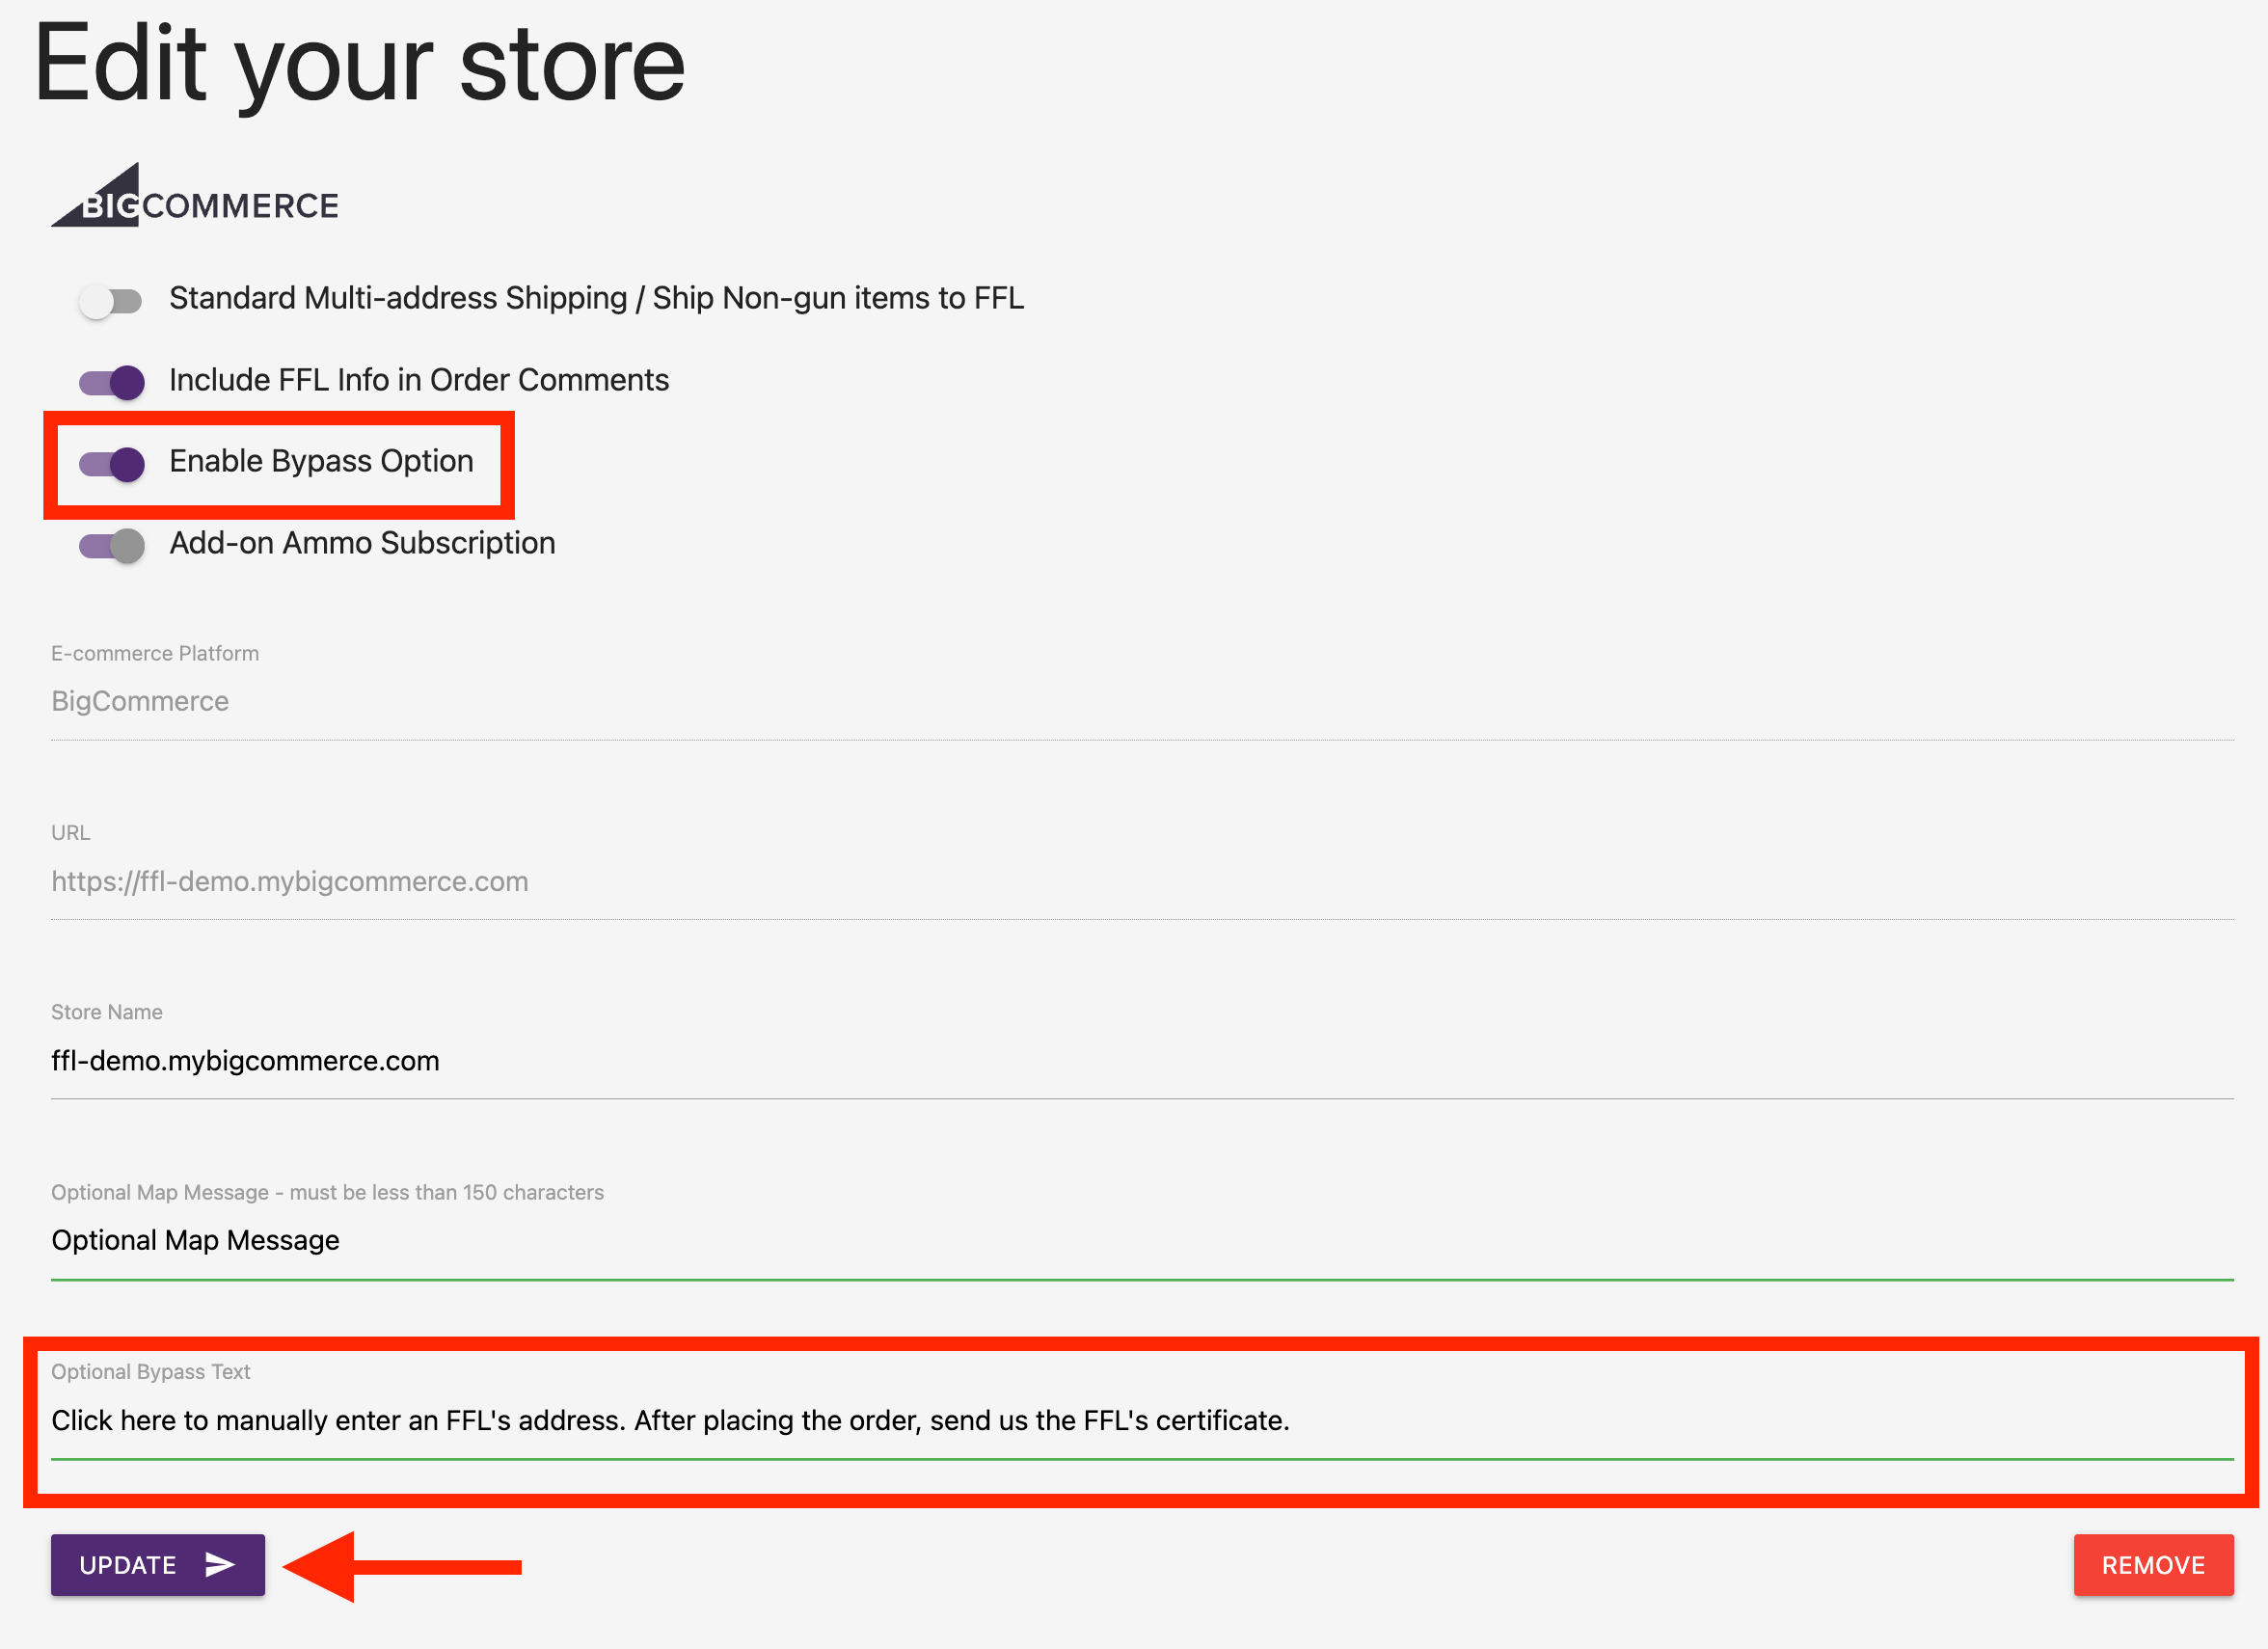This screenshot has width=2268, height=1649.
Task: Click the "Edit your store" heading
Action: pos(360,64)
